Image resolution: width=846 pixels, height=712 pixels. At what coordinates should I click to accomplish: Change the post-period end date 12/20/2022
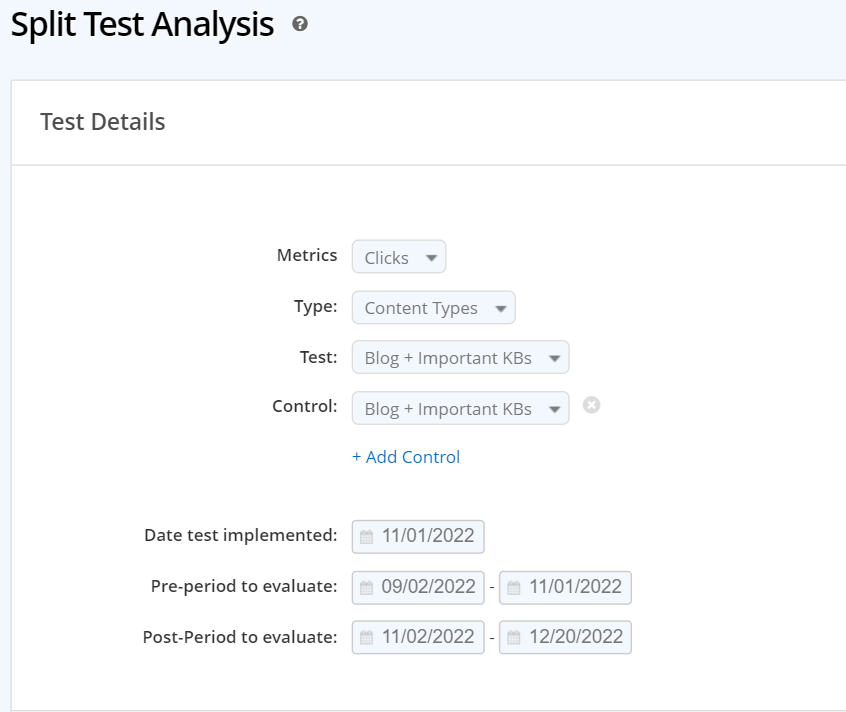575,637
